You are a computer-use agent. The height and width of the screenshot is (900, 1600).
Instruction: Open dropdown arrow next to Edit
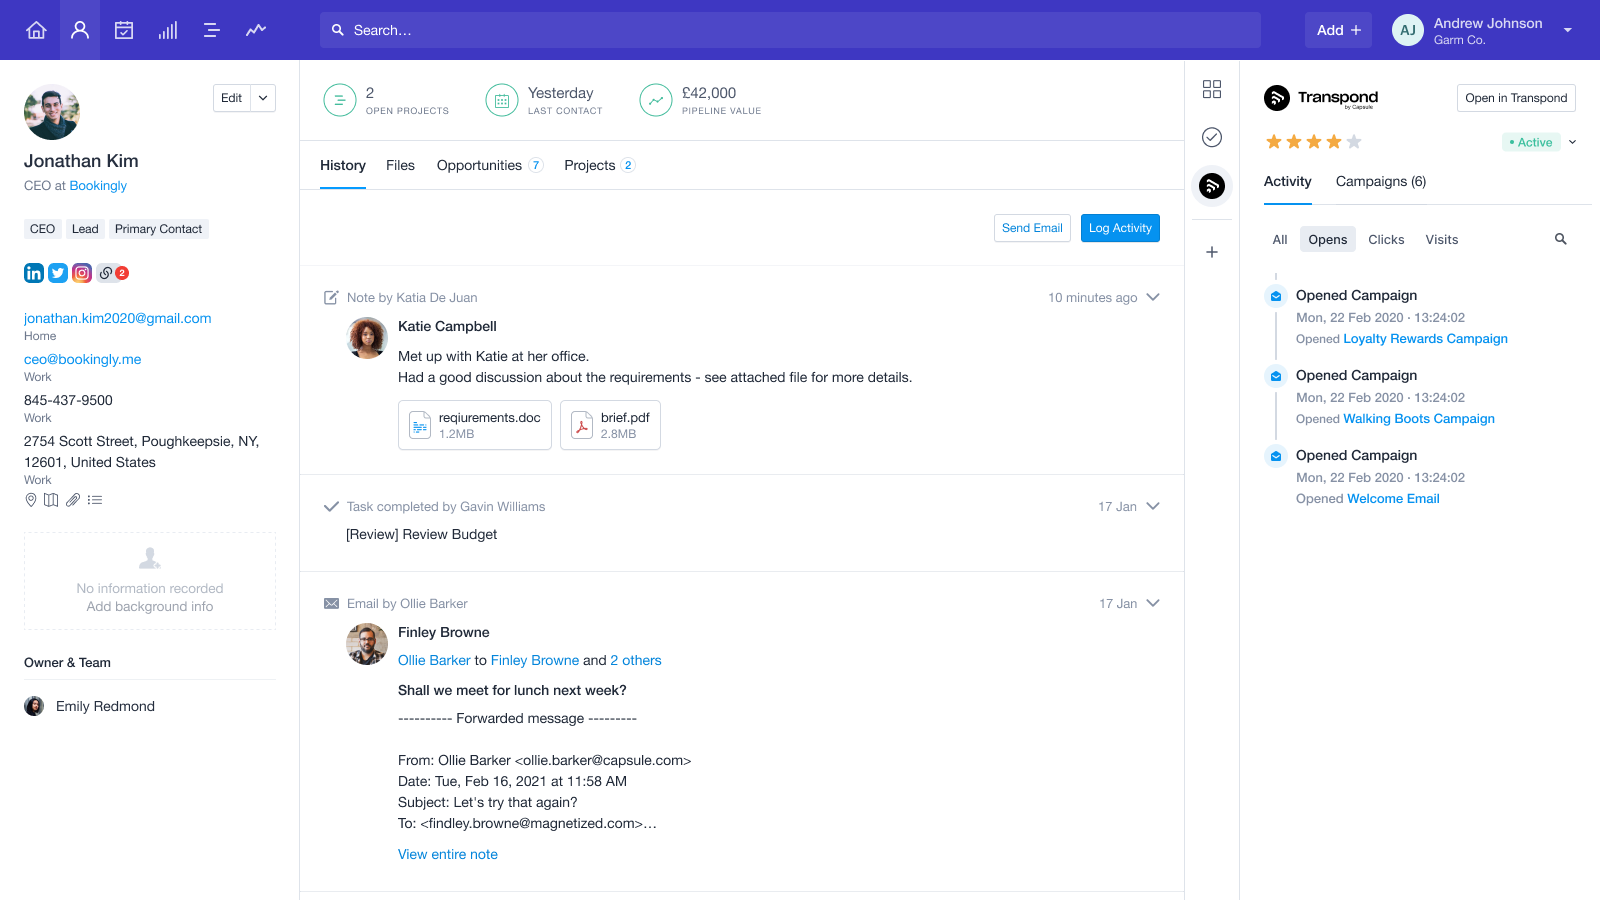point(263,98)
